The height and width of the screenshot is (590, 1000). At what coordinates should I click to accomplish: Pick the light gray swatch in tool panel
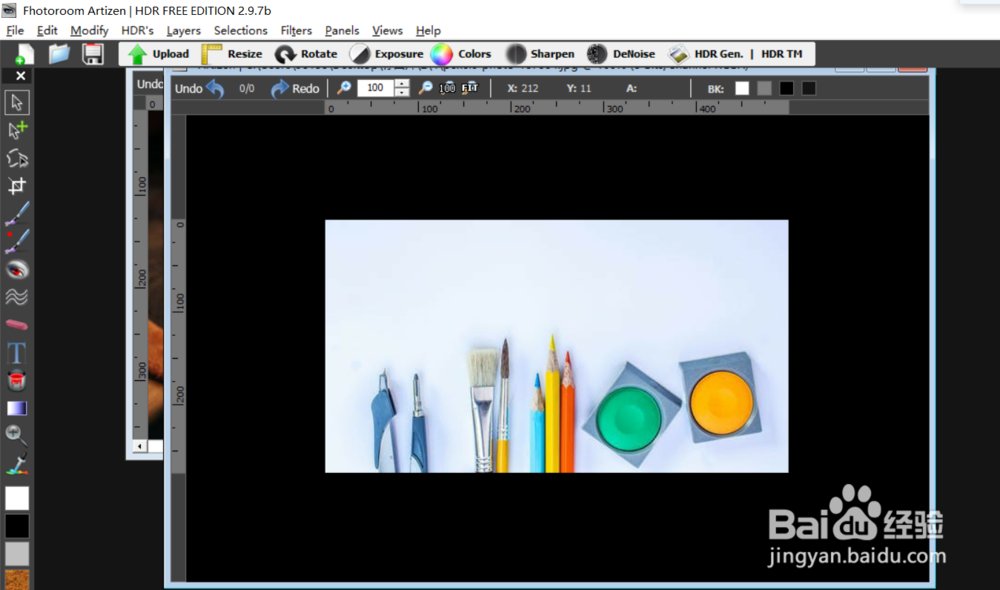click(x=17, y=554)
